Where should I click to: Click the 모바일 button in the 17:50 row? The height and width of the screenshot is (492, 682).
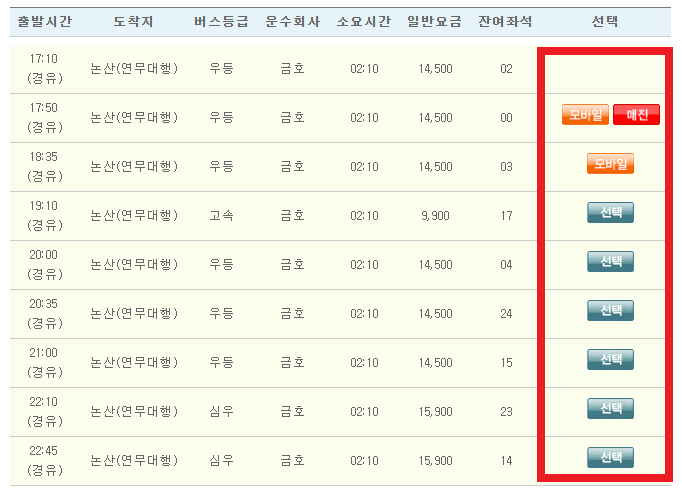pyautogui.click(x=585, y=114)
